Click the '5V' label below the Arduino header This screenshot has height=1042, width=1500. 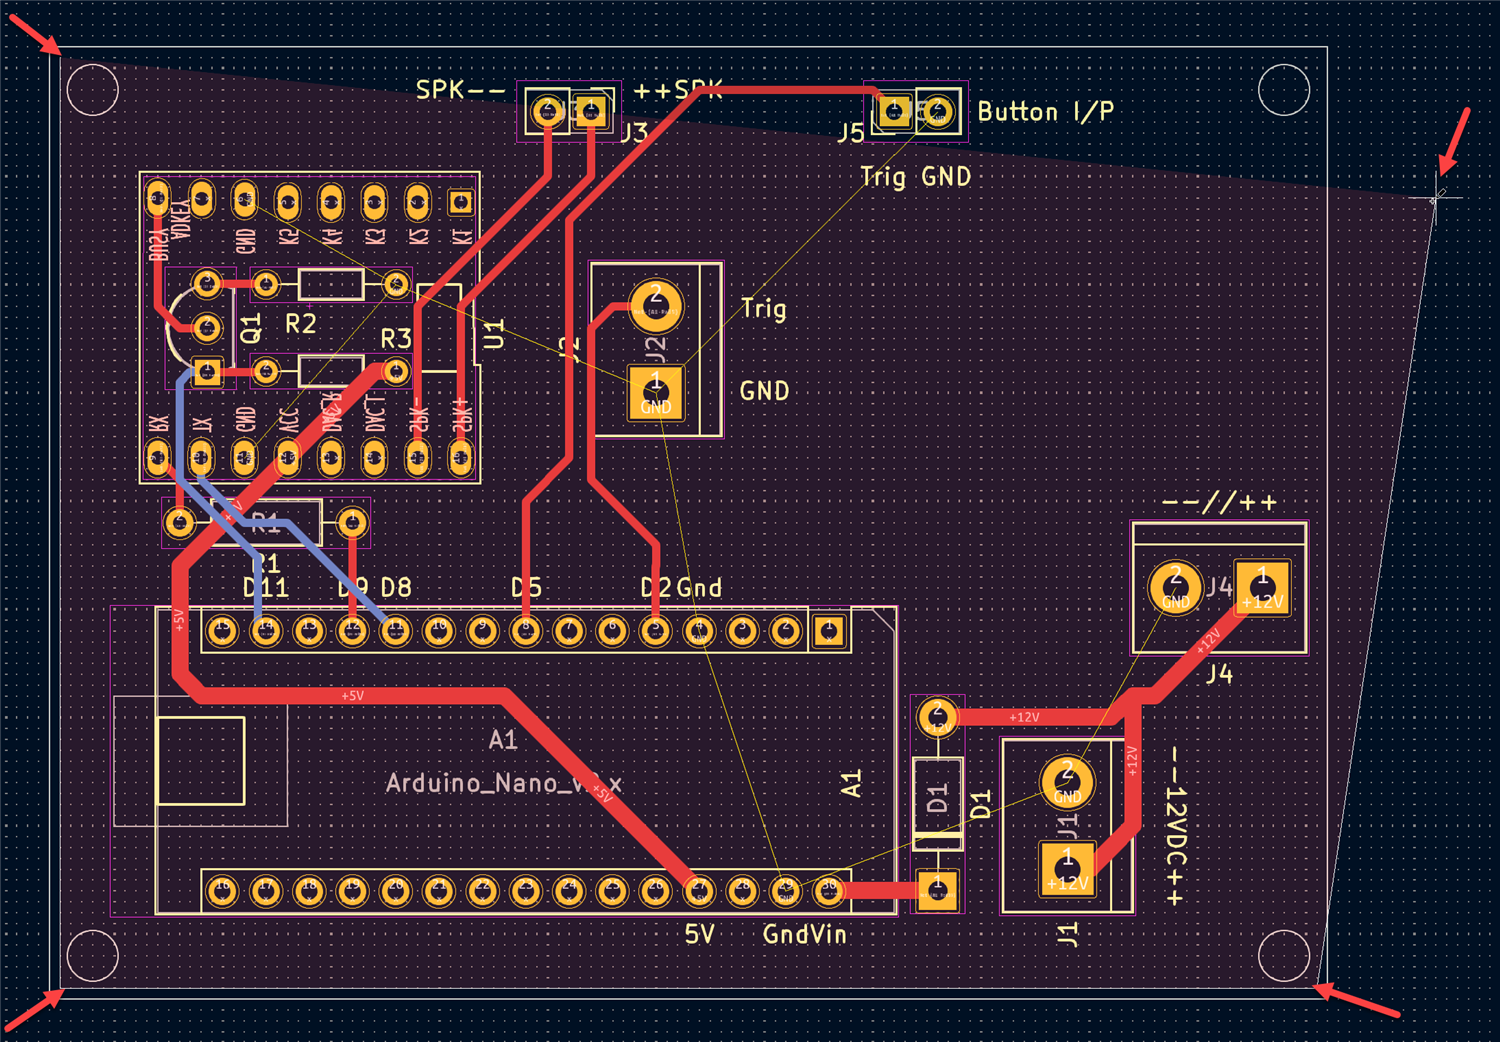click(700, 934)
